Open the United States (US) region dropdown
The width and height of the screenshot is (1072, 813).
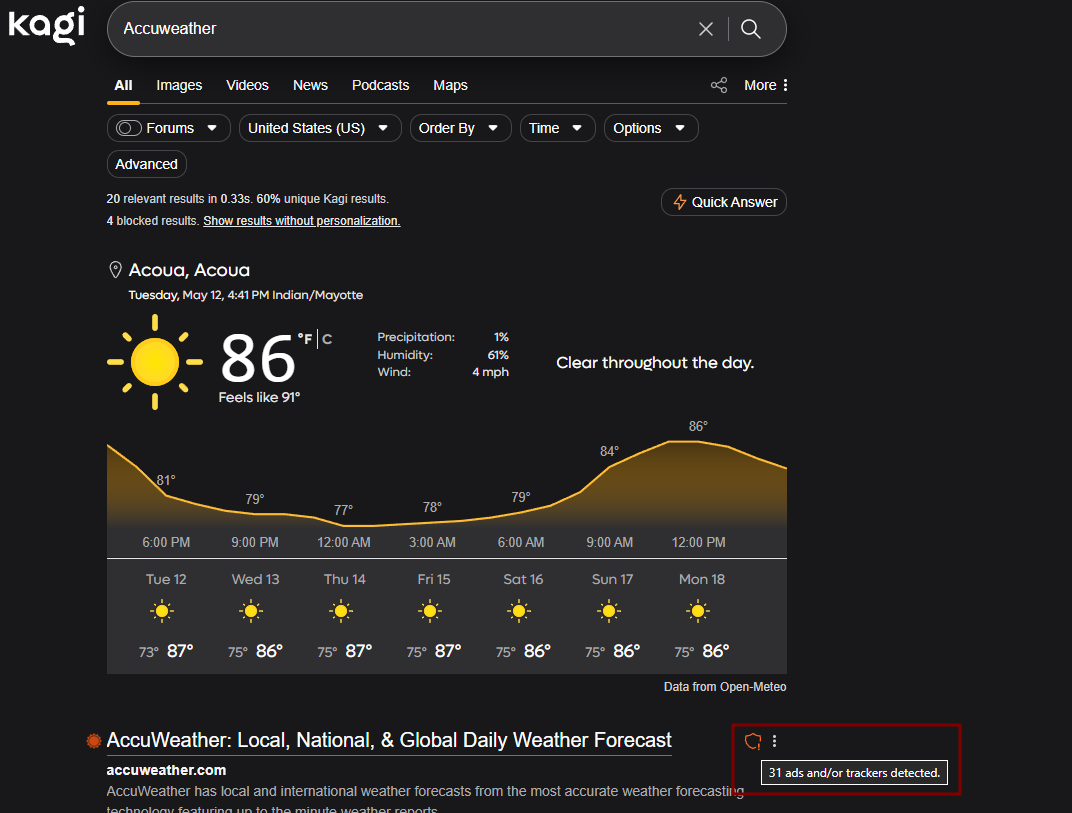[x=320, y=128]
